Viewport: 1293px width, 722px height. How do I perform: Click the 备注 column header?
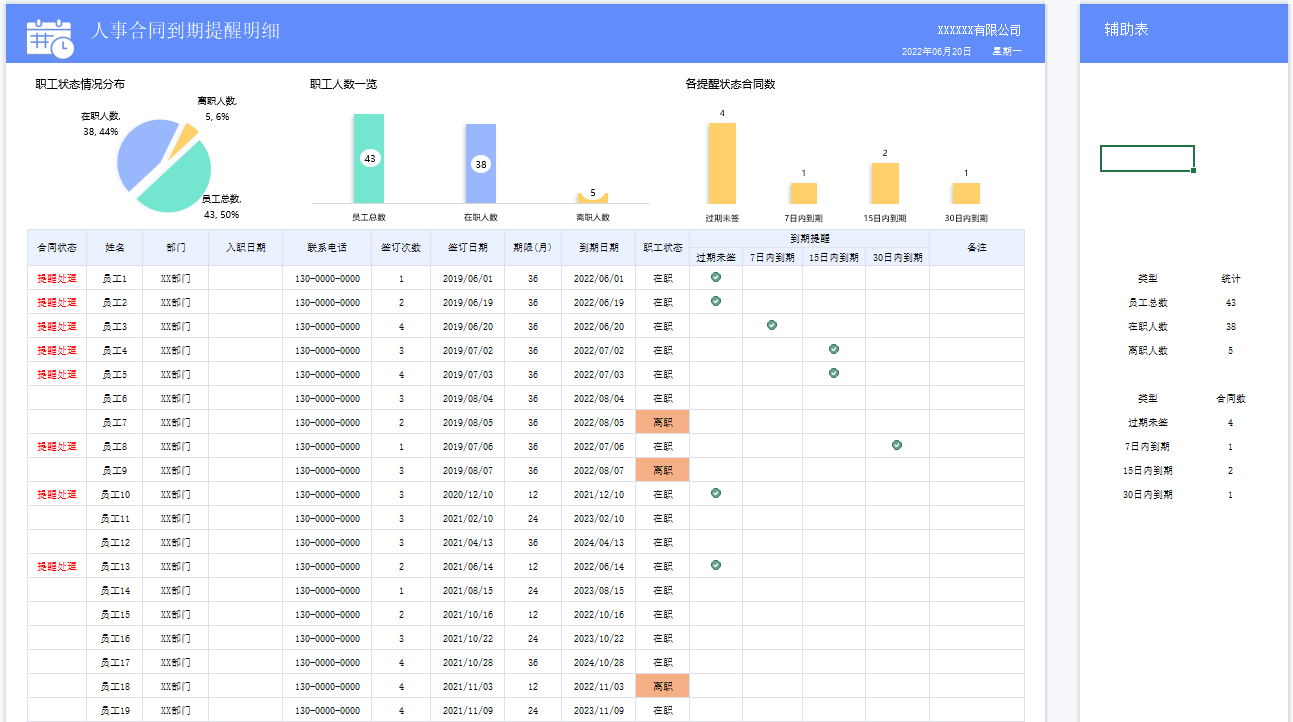pos(977,248)
